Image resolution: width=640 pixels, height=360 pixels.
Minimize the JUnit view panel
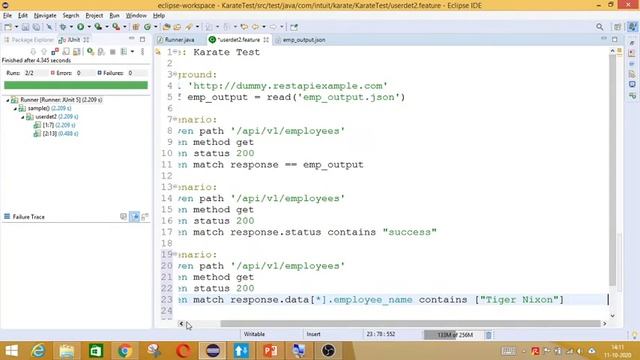131,39
